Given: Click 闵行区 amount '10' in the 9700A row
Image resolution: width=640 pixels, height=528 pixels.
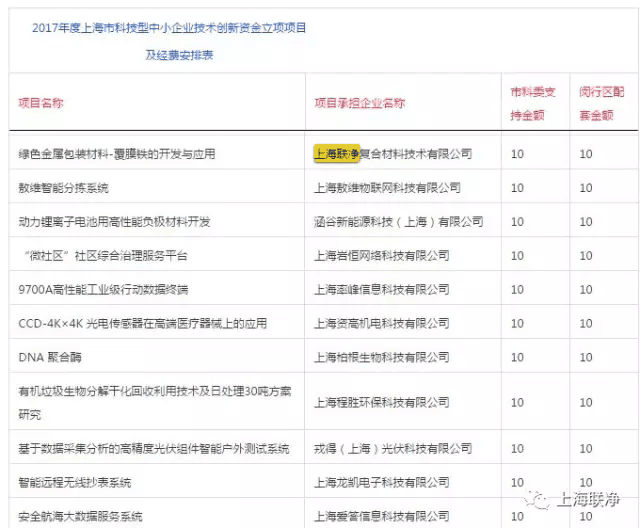Looking at the screenshot, I should pyautogui.click(x=586, y=289).
